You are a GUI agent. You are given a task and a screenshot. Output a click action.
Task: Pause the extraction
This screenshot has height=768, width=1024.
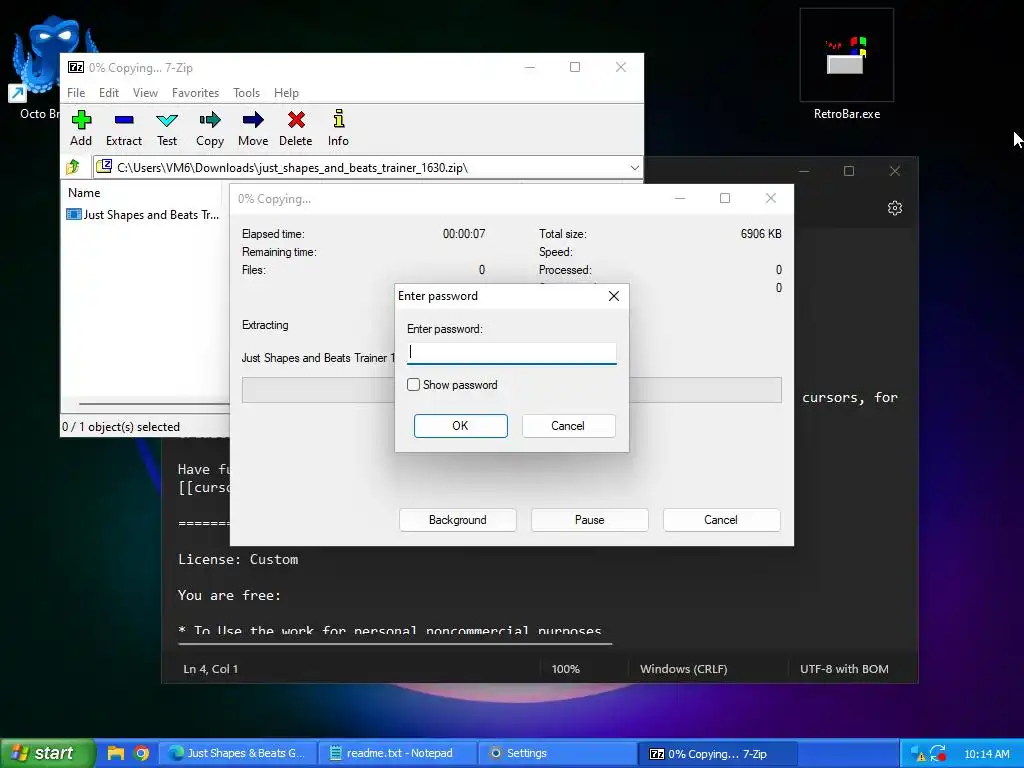(x=590, y=520)
